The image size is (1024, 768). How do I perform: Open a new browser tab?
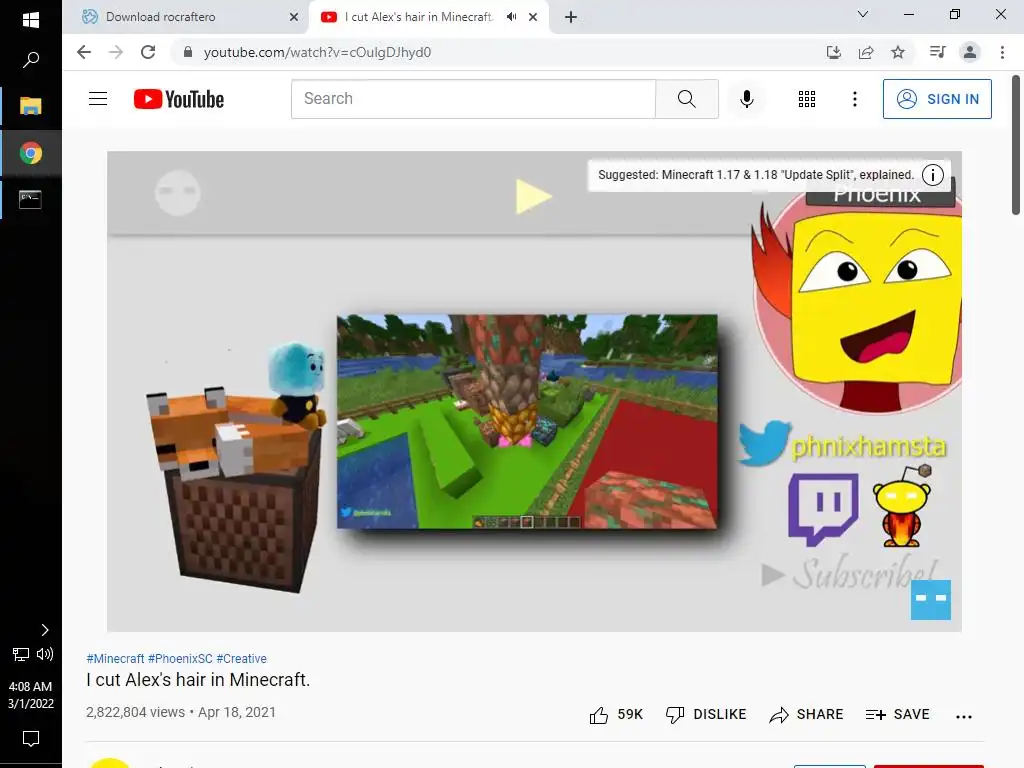[571, 17]
